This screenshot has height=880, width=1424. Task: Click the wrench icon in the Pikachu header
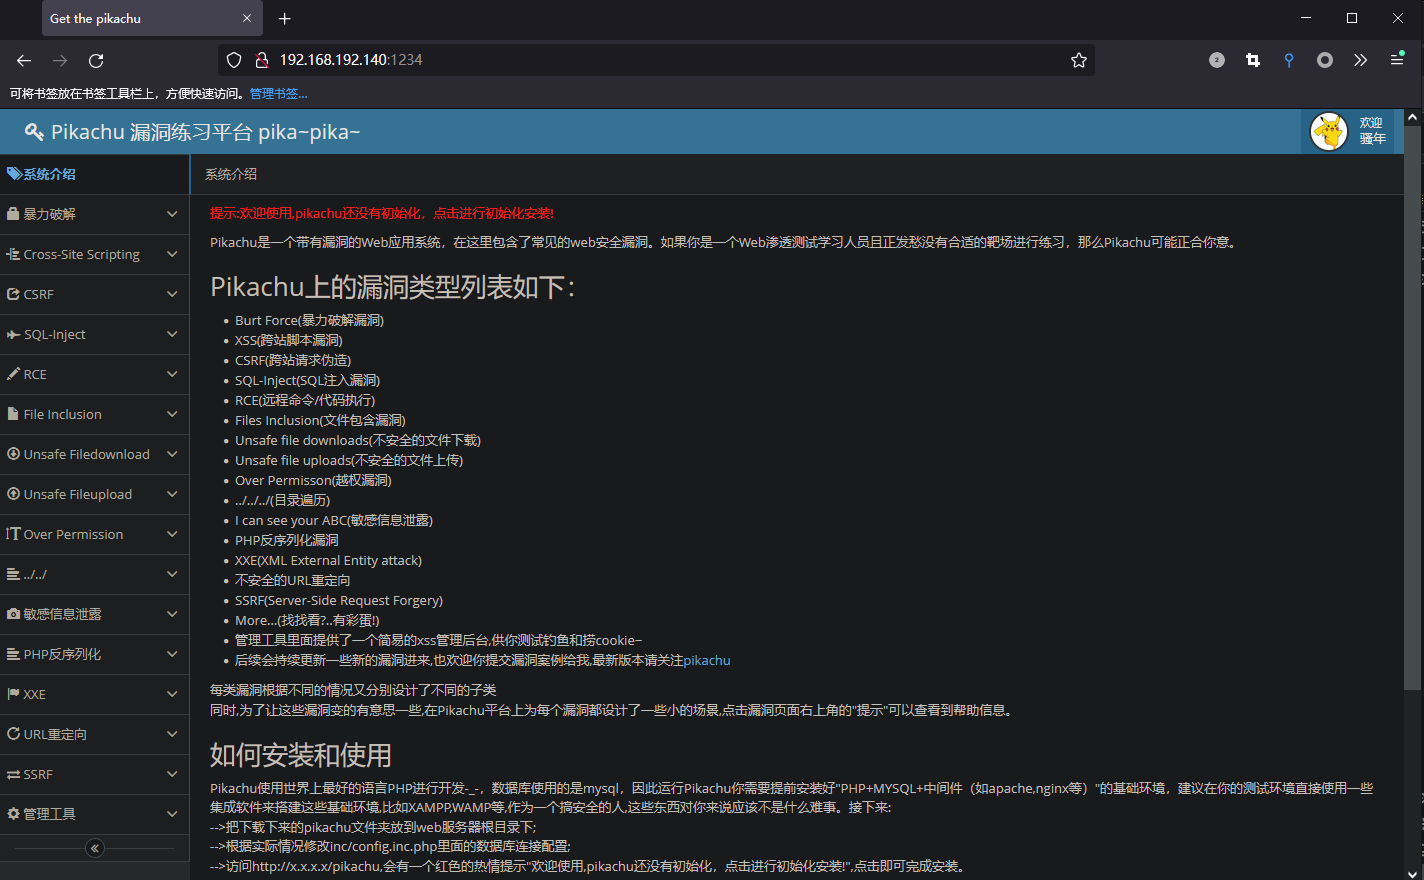(32, 131)
